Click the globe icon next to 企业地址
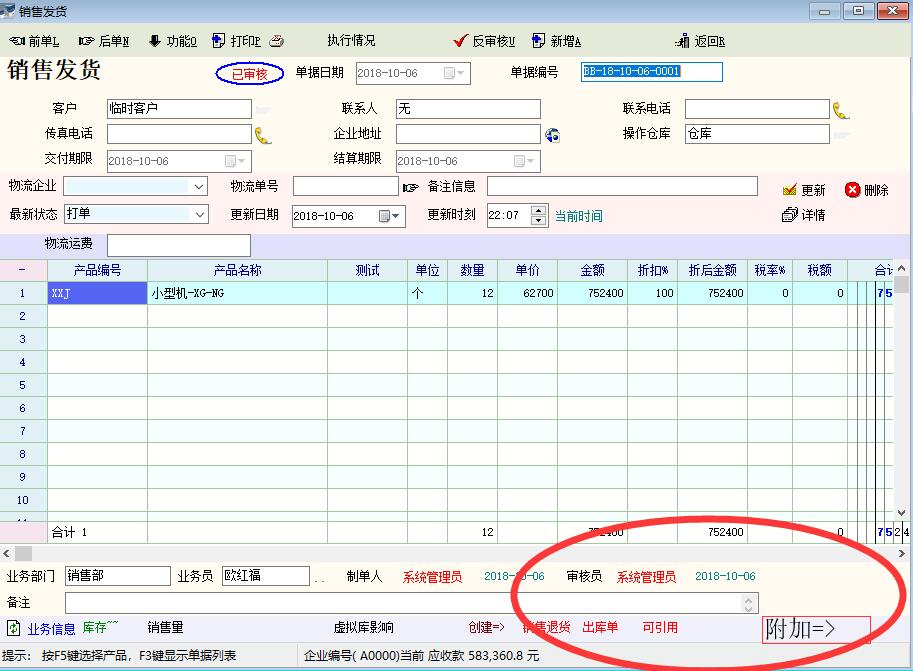Screen dimensions: 913x671 point(552,135)
